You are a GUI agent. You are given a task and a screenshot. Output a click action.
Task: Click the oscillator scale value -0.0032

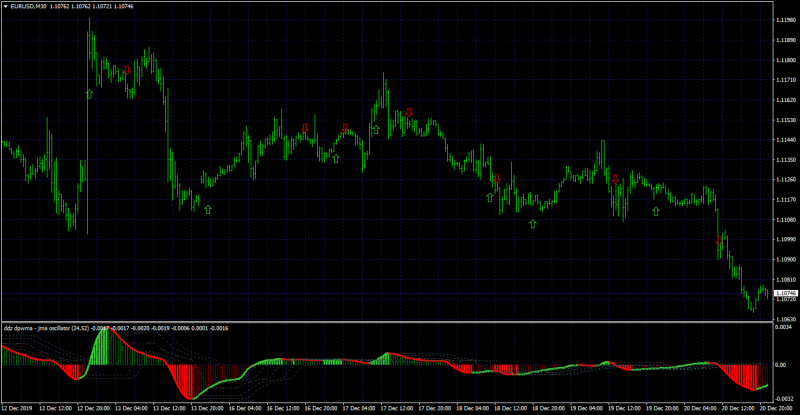click(x=784, y=399)
